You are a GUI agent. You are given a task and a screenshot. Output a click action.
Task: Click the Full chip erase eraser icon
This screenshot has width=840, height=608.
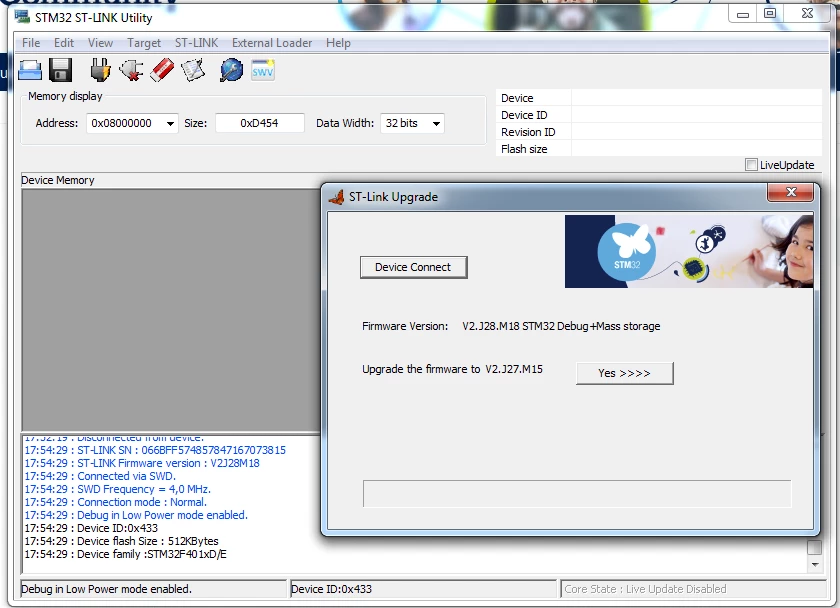click(x=162, y=70)
